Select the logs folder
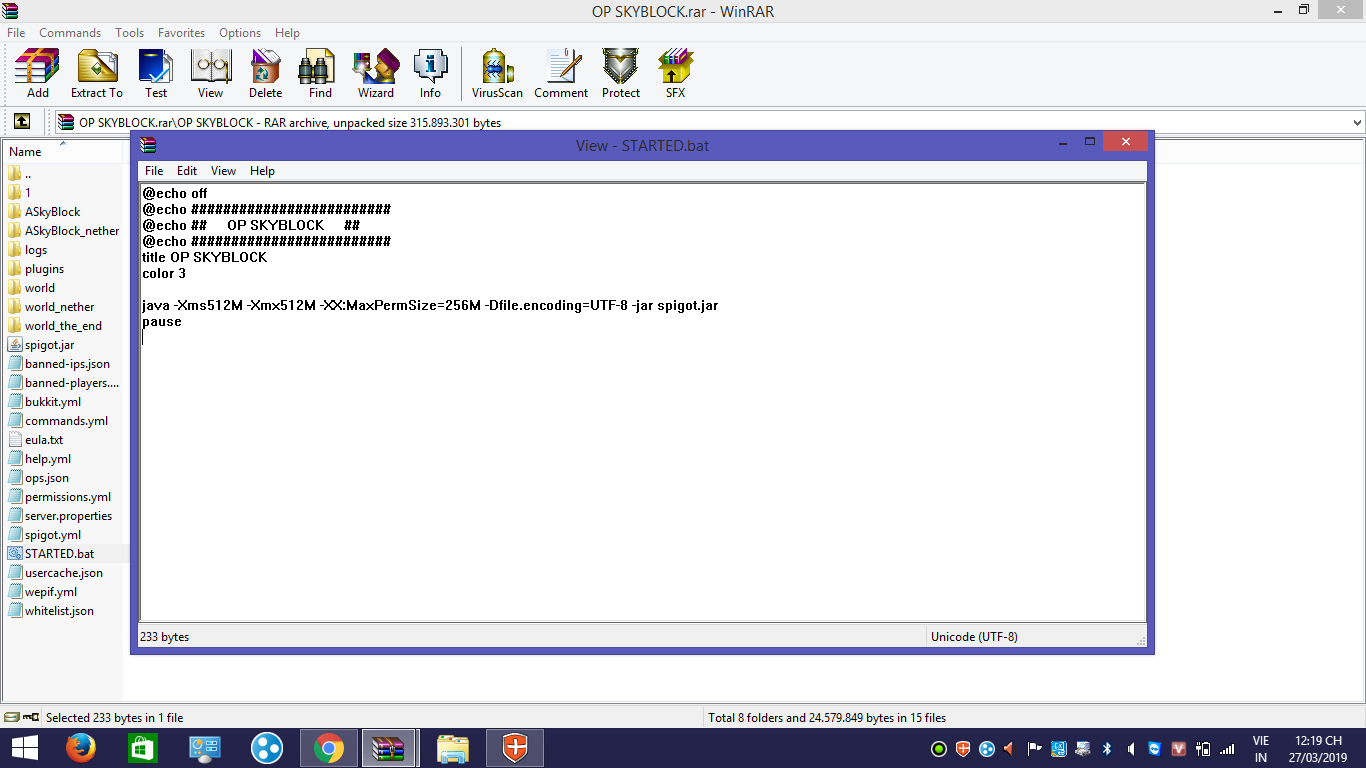 tap(28, 250)
